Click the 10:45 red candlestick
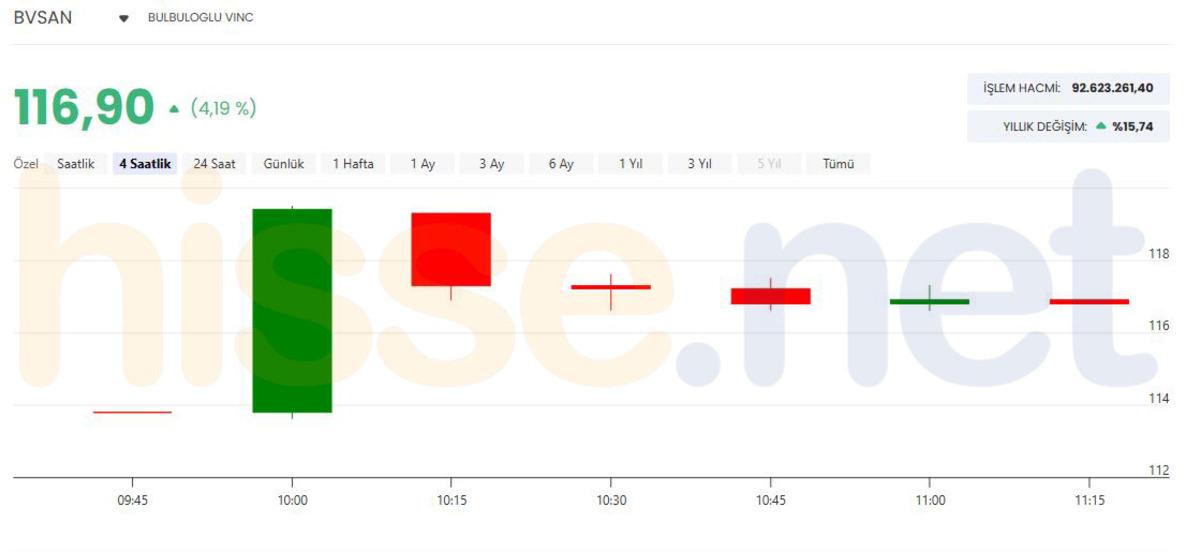This screenshot has height=552, width=1200. tap(770, 296)
